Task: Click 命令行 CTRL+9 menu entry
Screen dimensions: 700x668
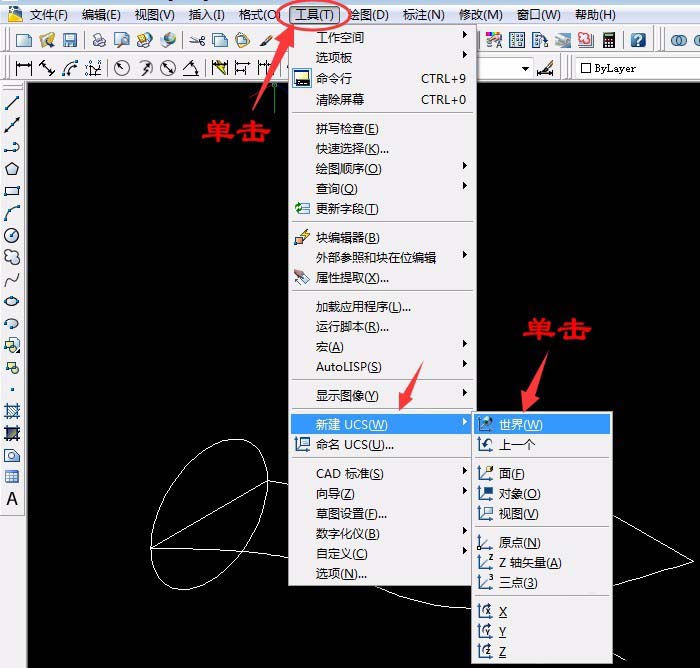Action: point(382,79)
